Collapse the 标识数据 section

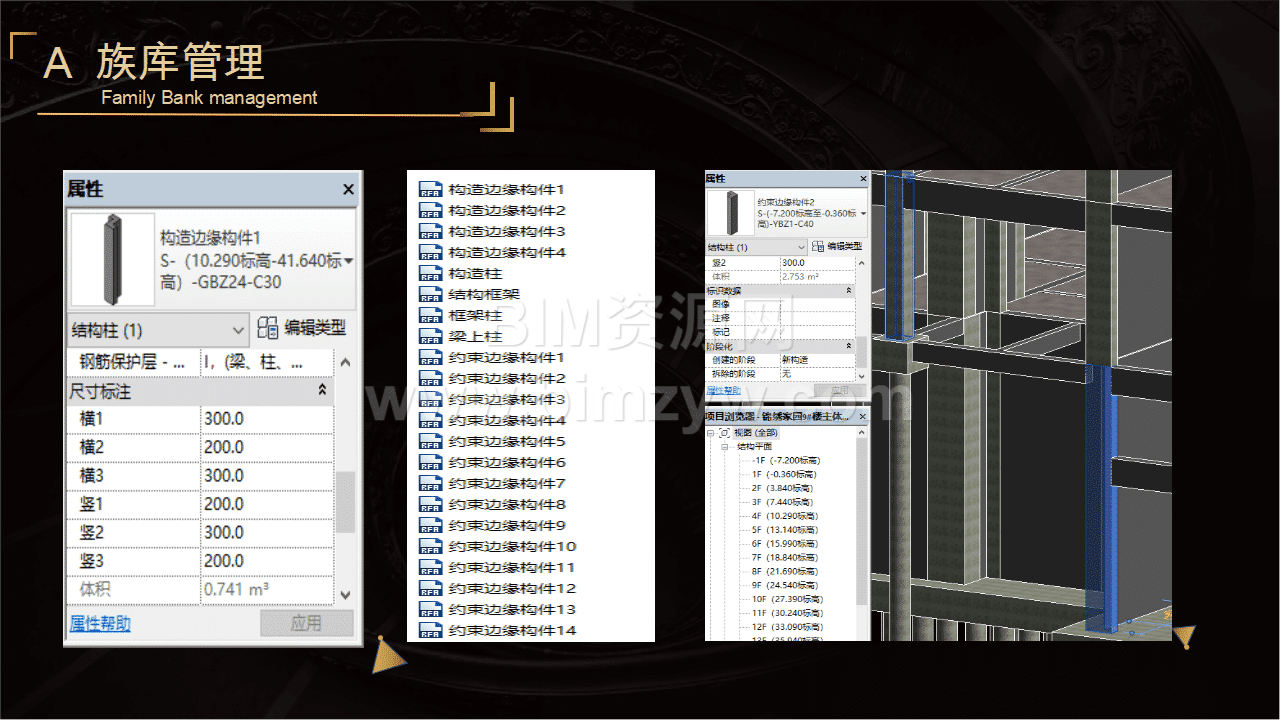[849, 290]
